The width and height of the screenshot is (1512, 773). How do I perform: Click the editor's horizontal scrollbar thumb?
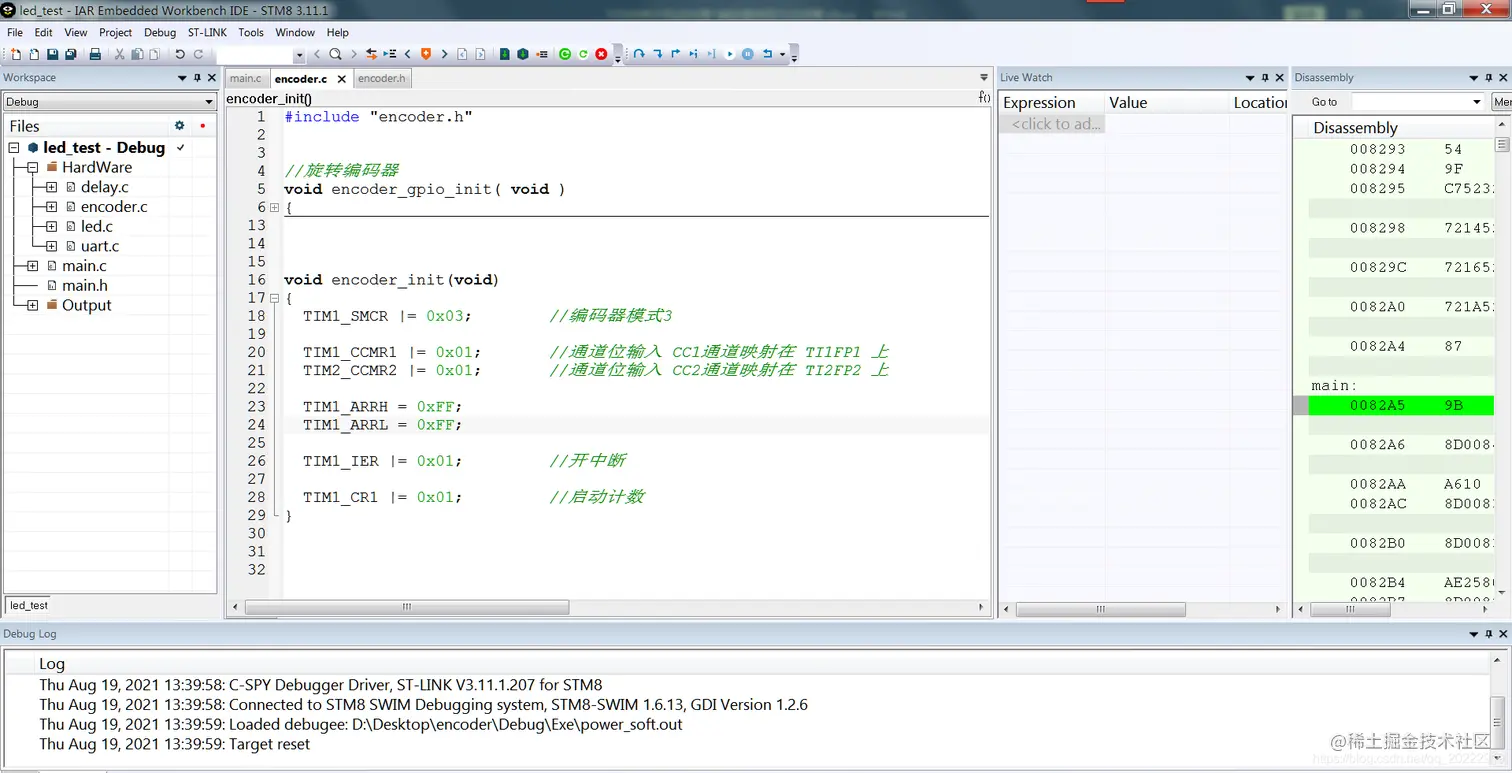coord(407,607)
